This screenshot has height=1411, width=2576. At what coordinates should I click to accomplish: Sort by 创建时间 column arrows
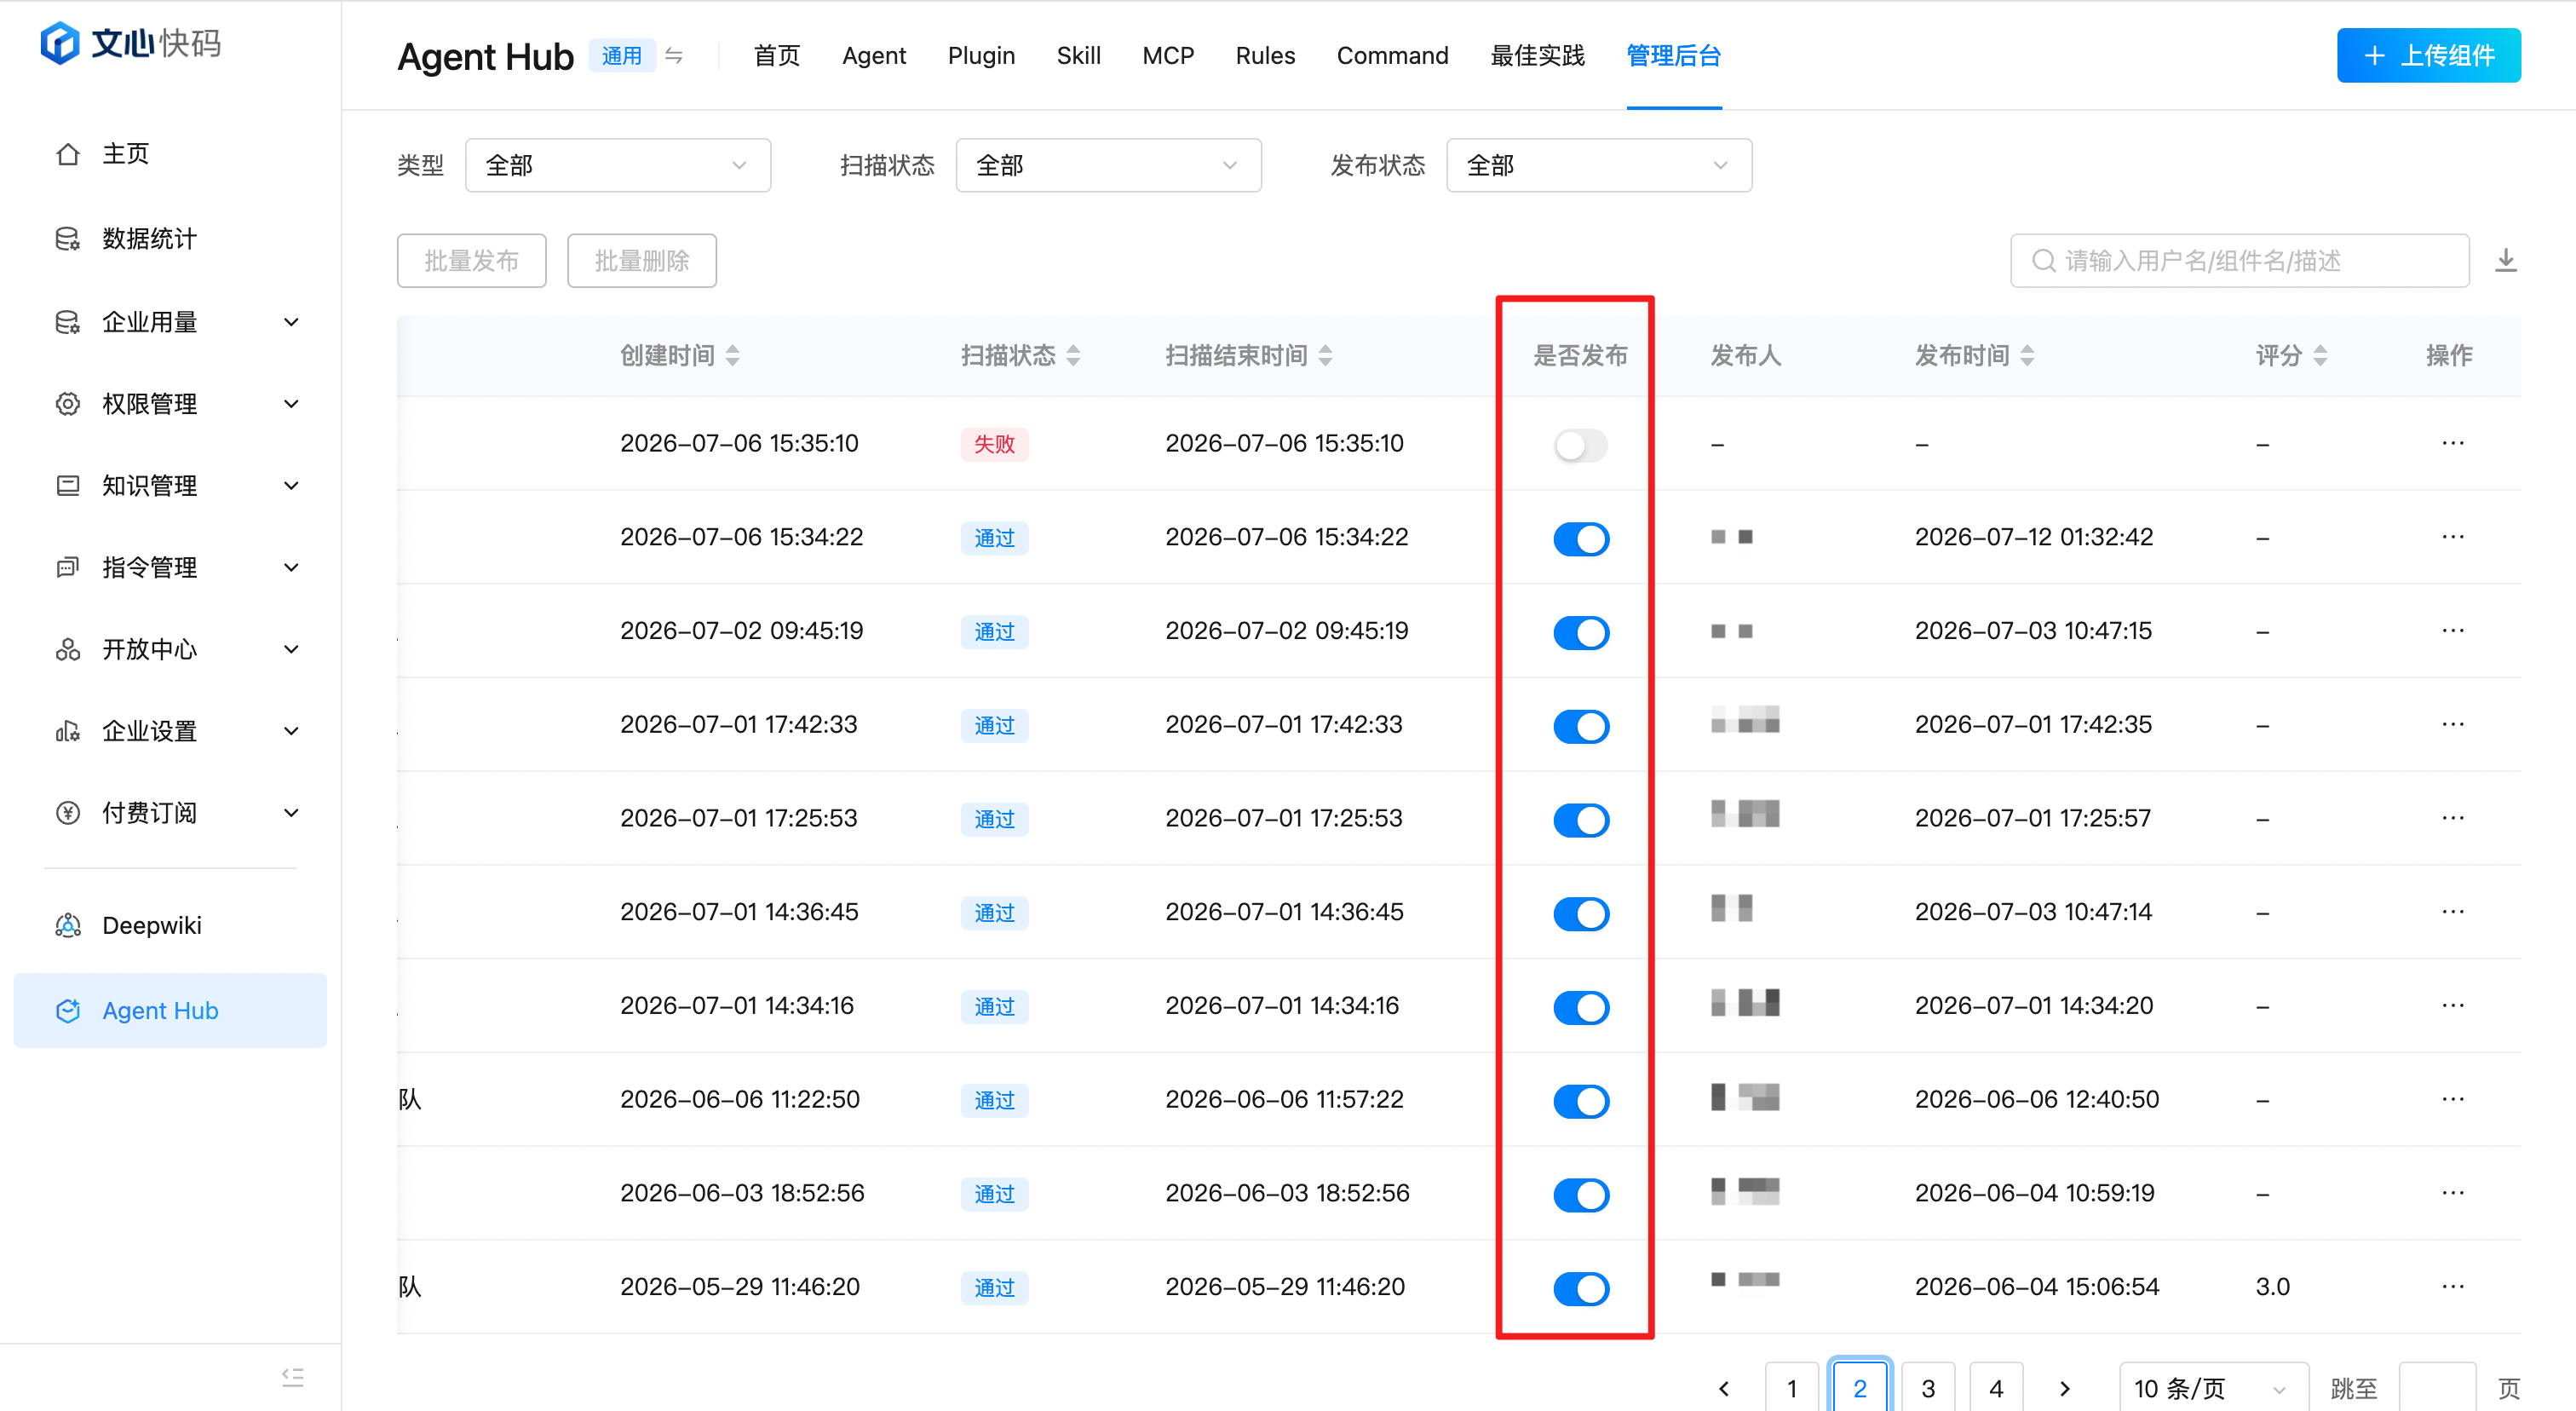pyautogui.click(x=733, y=355)
